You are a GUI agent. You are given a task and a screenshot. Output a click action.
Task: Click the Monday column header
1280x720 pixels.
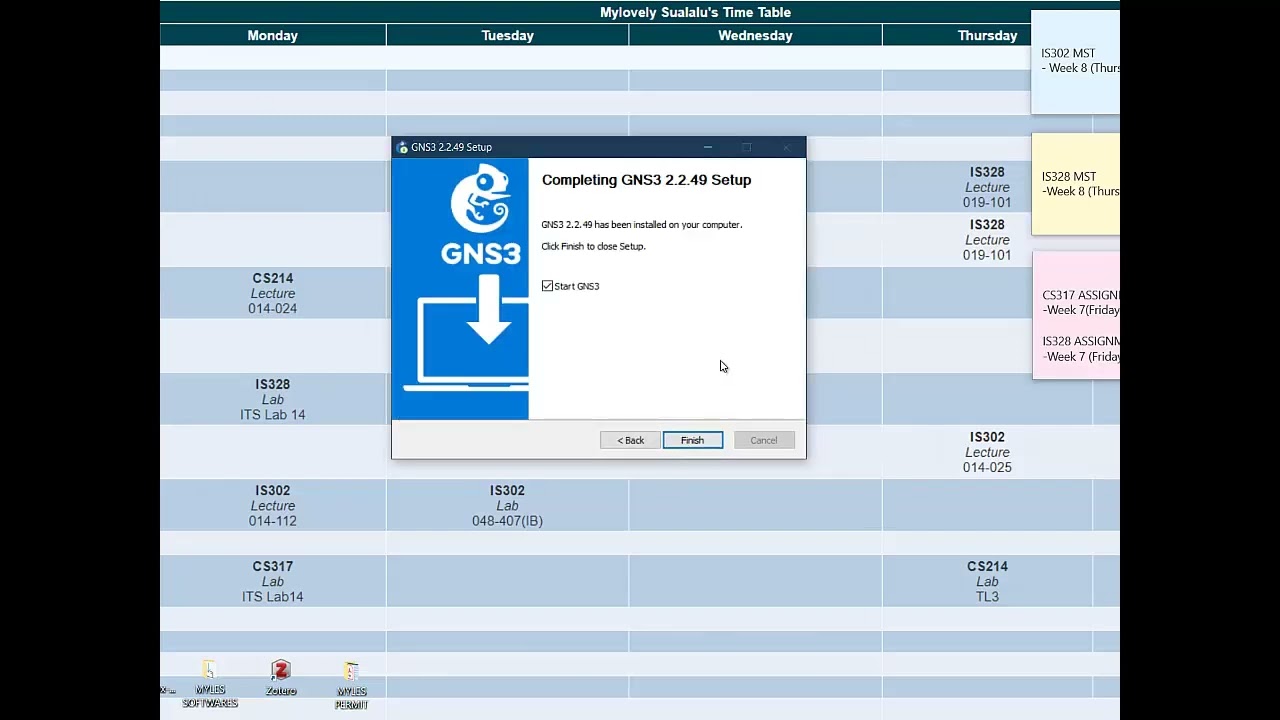tap(273, 35)
